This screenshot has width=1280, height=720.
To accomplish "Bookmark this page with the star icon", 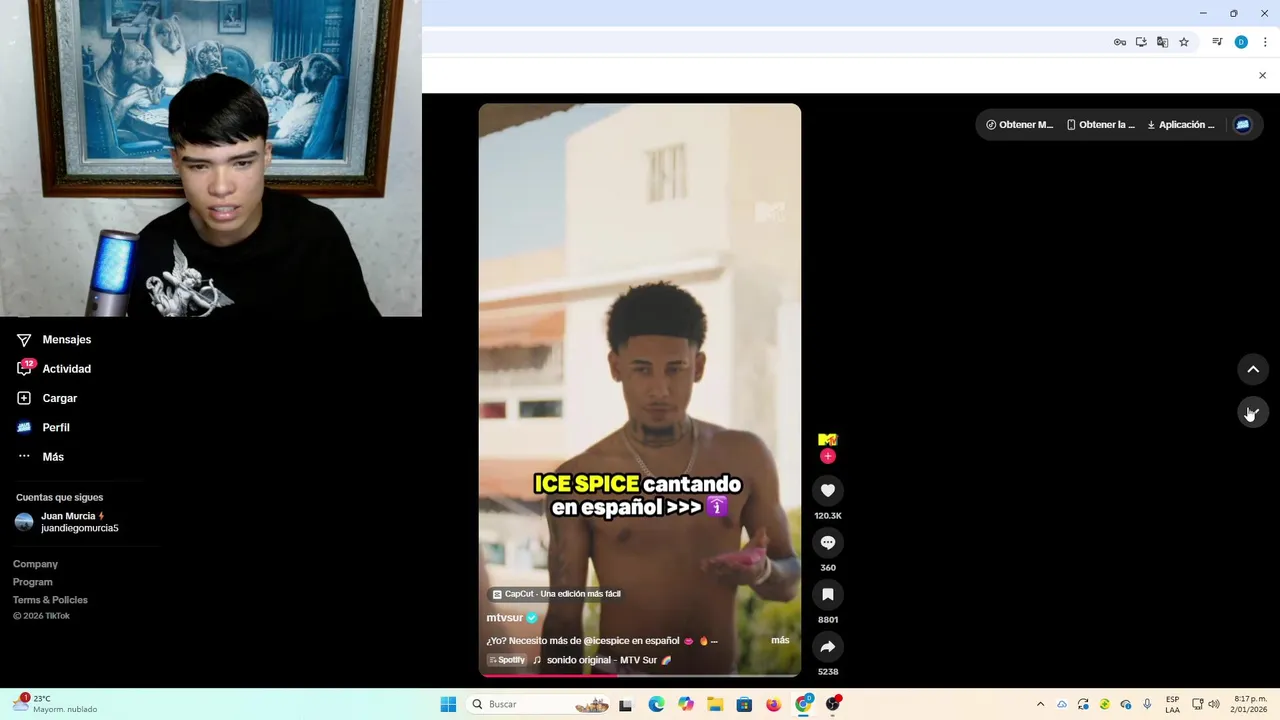I will tap(1184, 42).
